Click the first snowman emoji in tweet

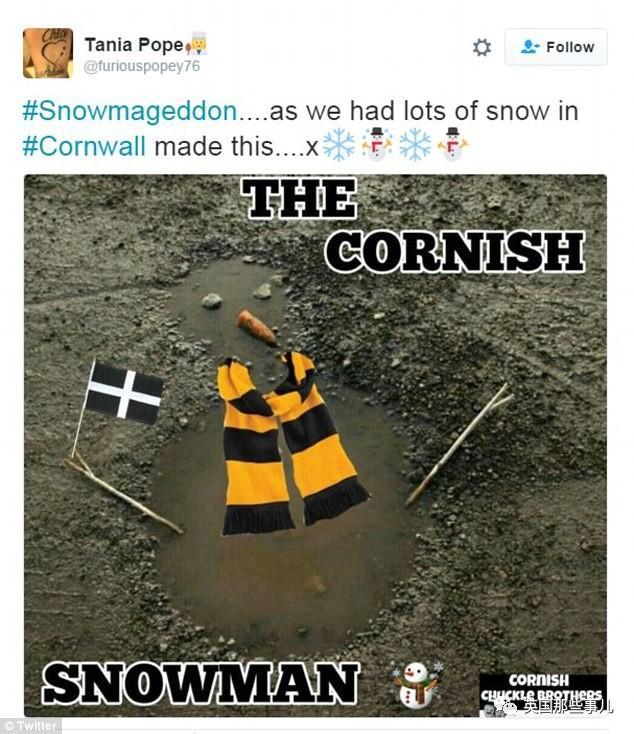(x=377, y=144)
